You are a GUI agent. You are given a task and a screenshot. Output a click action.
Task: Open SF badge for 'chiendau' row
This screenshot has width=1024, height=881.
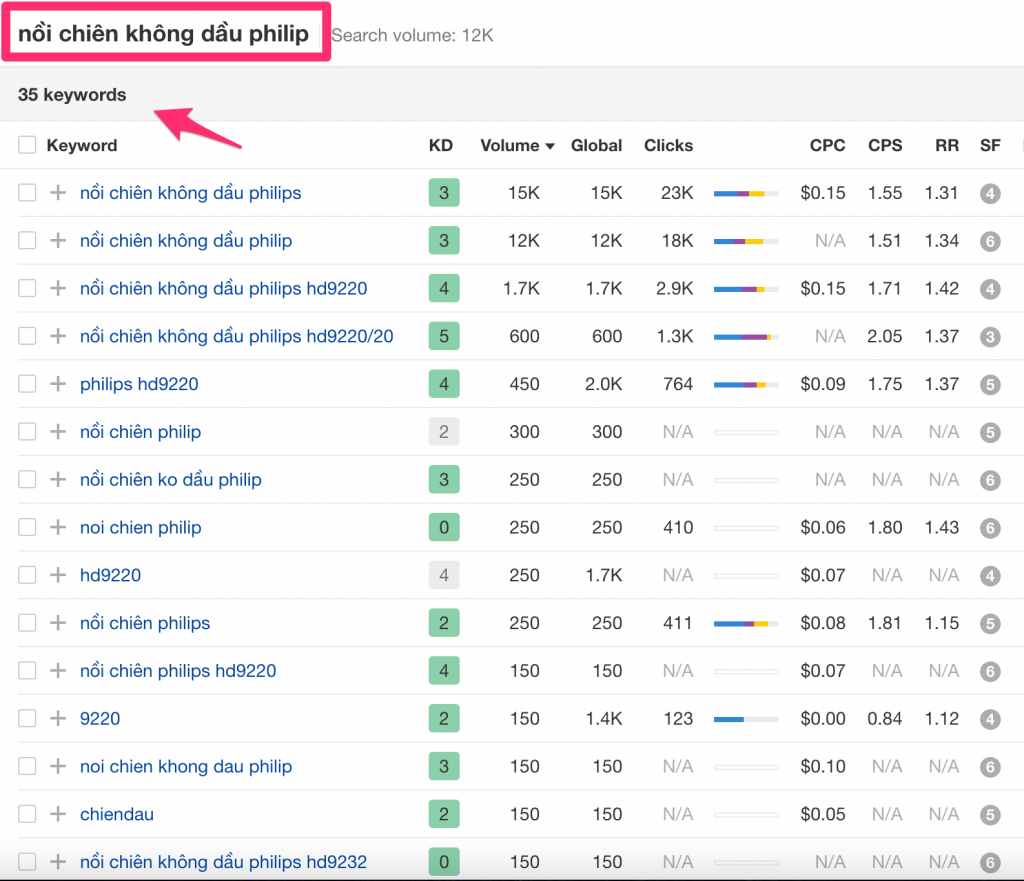pyautogui.click(x=990, y=814)
